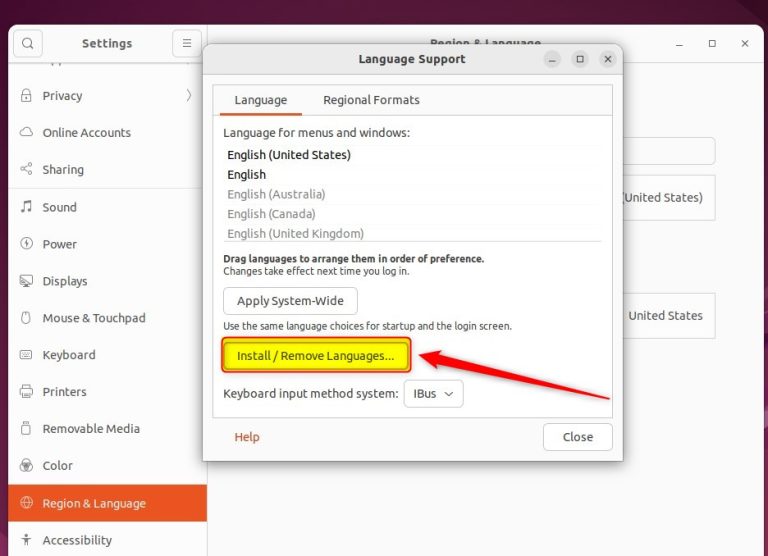Click the Mouse & Touchpad icon
The width and height of the screenshot is (768, 556).
26,317
